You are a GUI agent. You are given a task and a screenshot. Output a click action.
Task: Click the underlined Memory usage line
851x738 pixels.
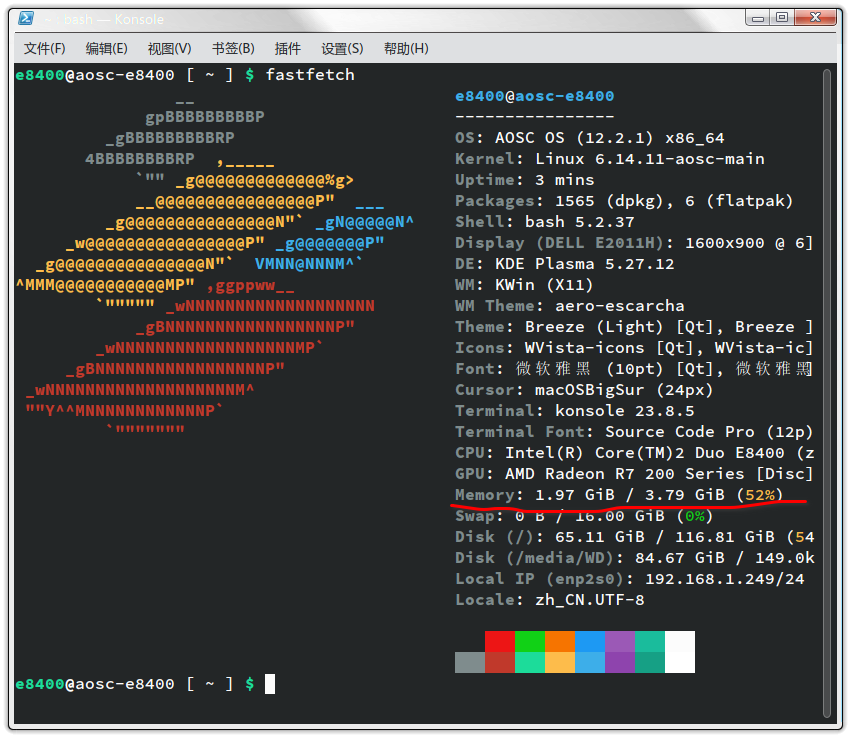click(x=619, y=495)
